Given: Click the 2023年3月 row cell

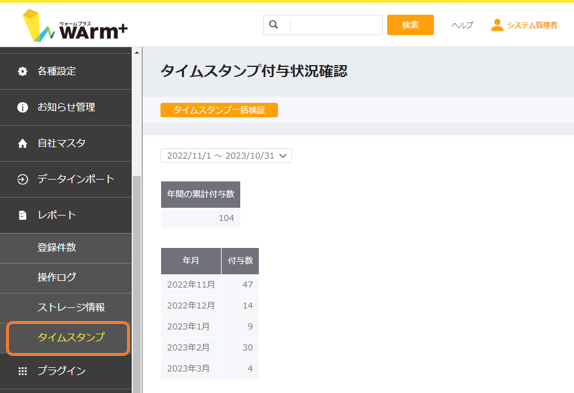Looking at the screenshot, I should 191,368.
